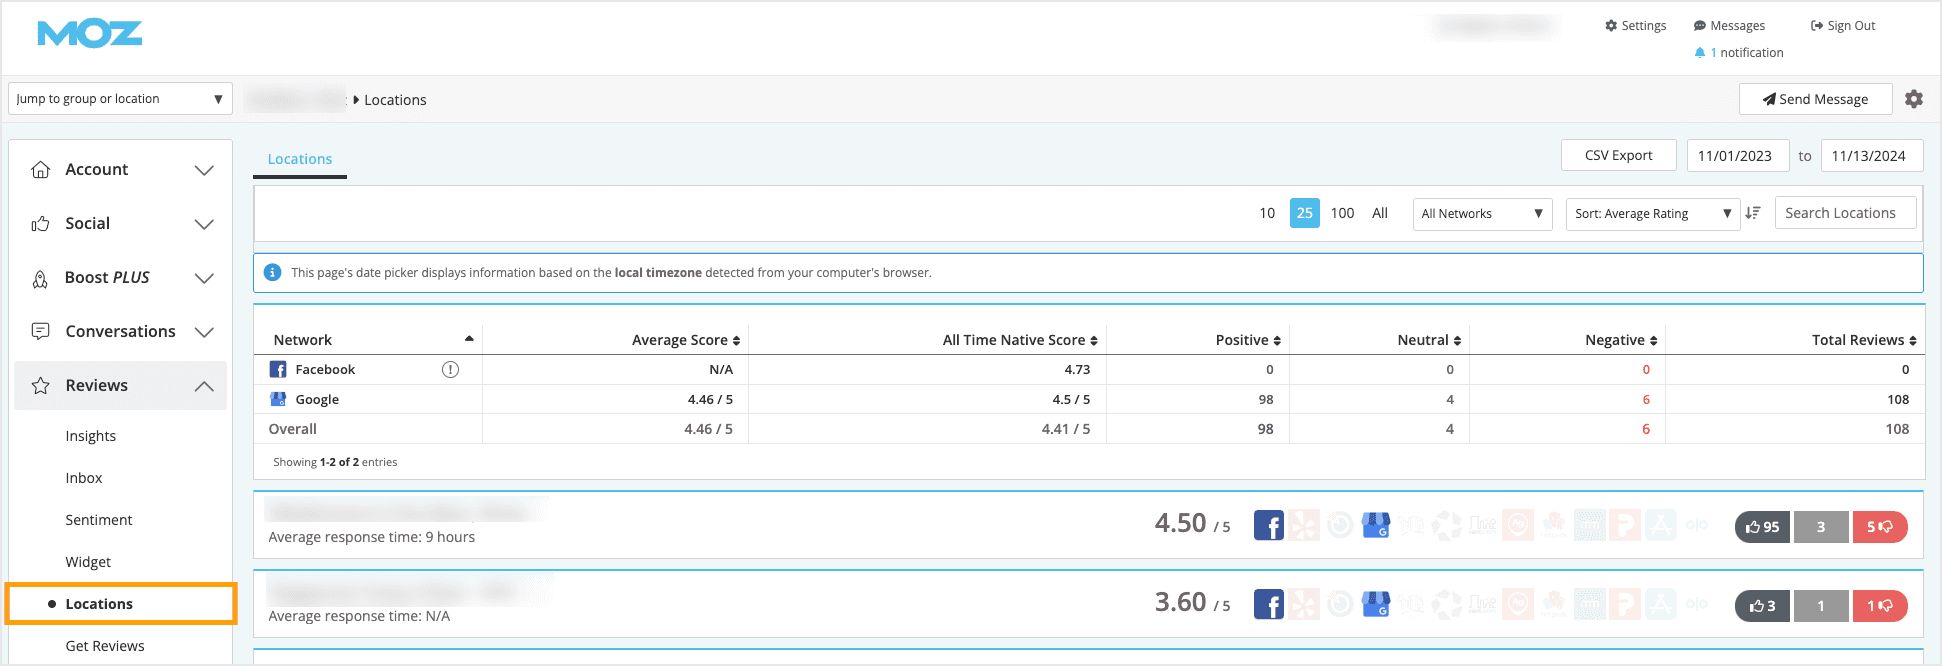Click the Search Locations input field

coord(1845,213)
